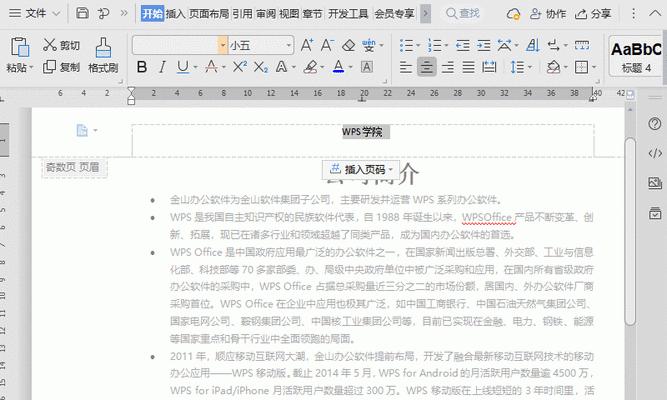The image size is (667, 400).
Task: Click the 协作 button
Action: 548,14
